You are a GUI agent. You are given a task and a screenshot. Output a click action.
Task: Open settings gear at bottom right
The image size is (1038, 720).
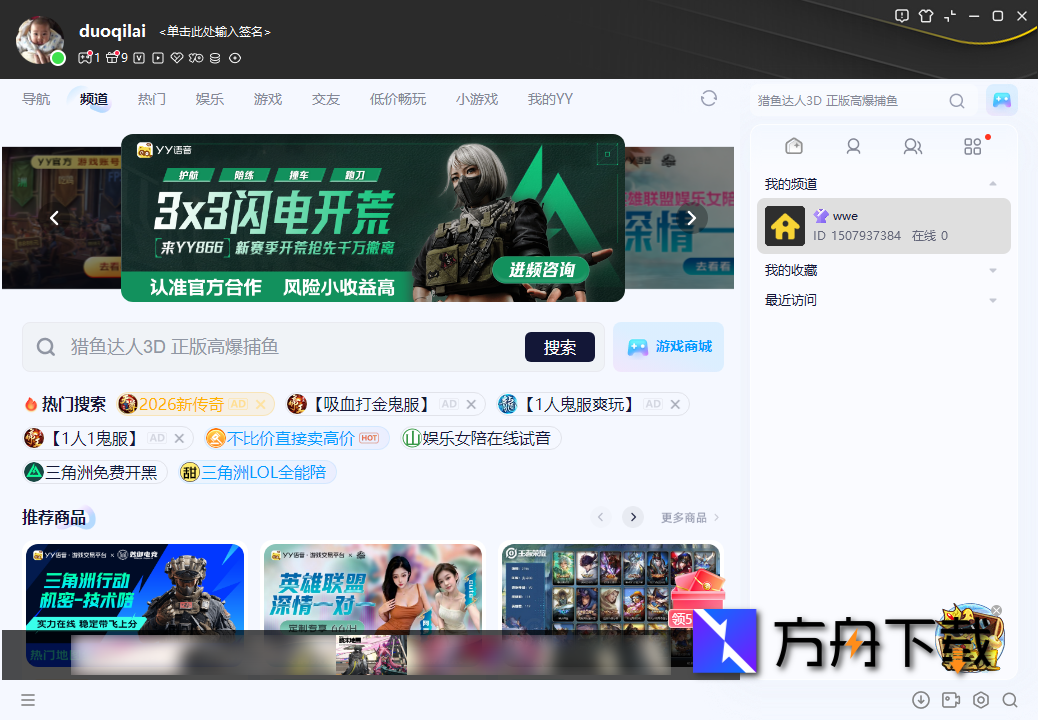pos(980,700)
